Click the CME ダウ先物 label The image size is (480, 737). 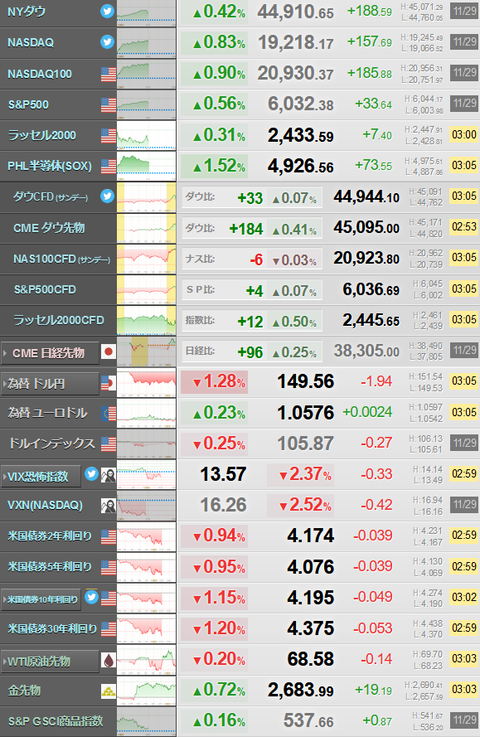(x=49, y=228)
